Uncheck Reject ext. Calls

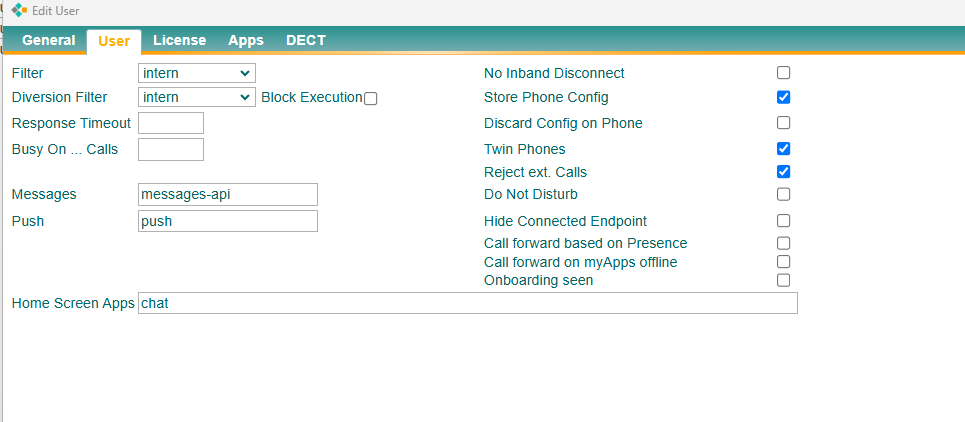pos(783,172)
